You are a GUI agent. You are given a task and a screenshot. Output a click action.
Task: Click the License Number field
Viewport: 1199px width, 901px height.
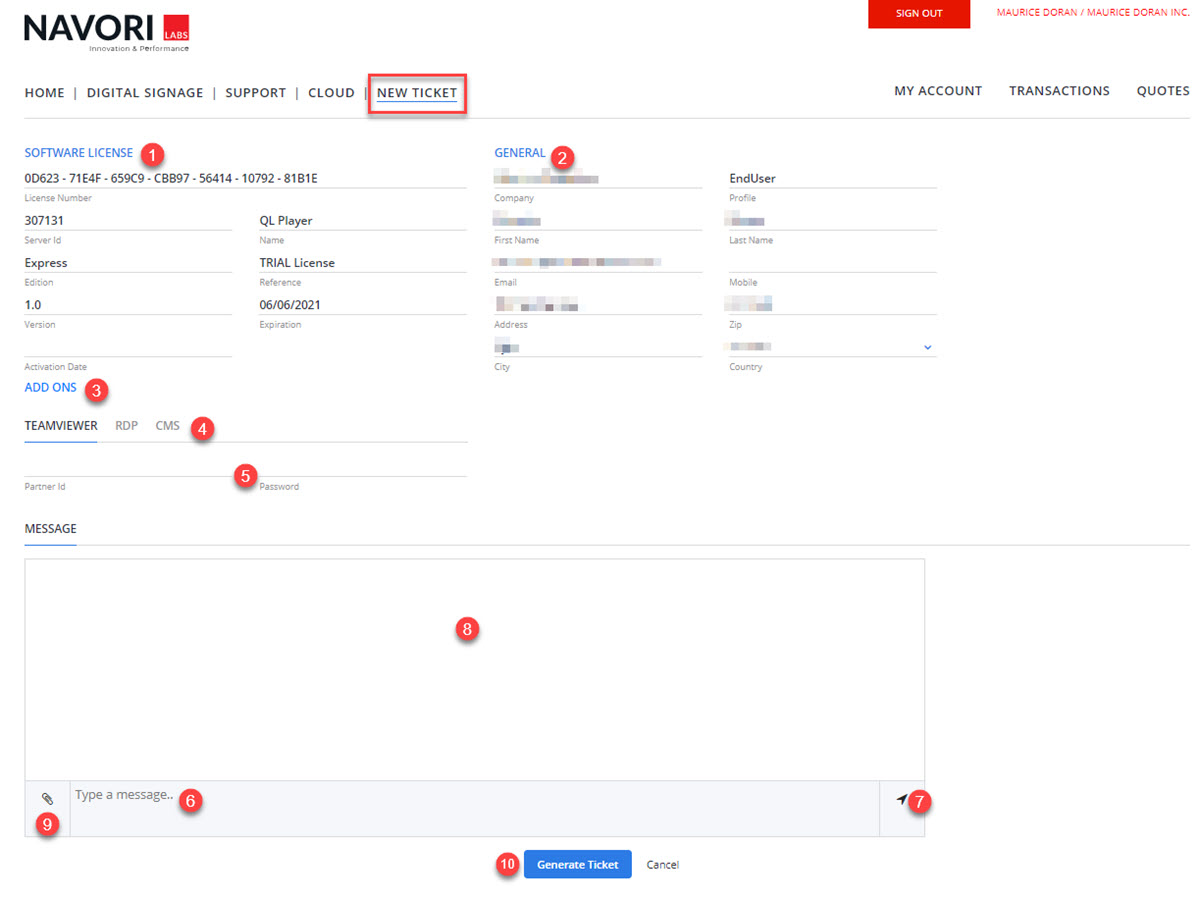click(x=245, y=178)
